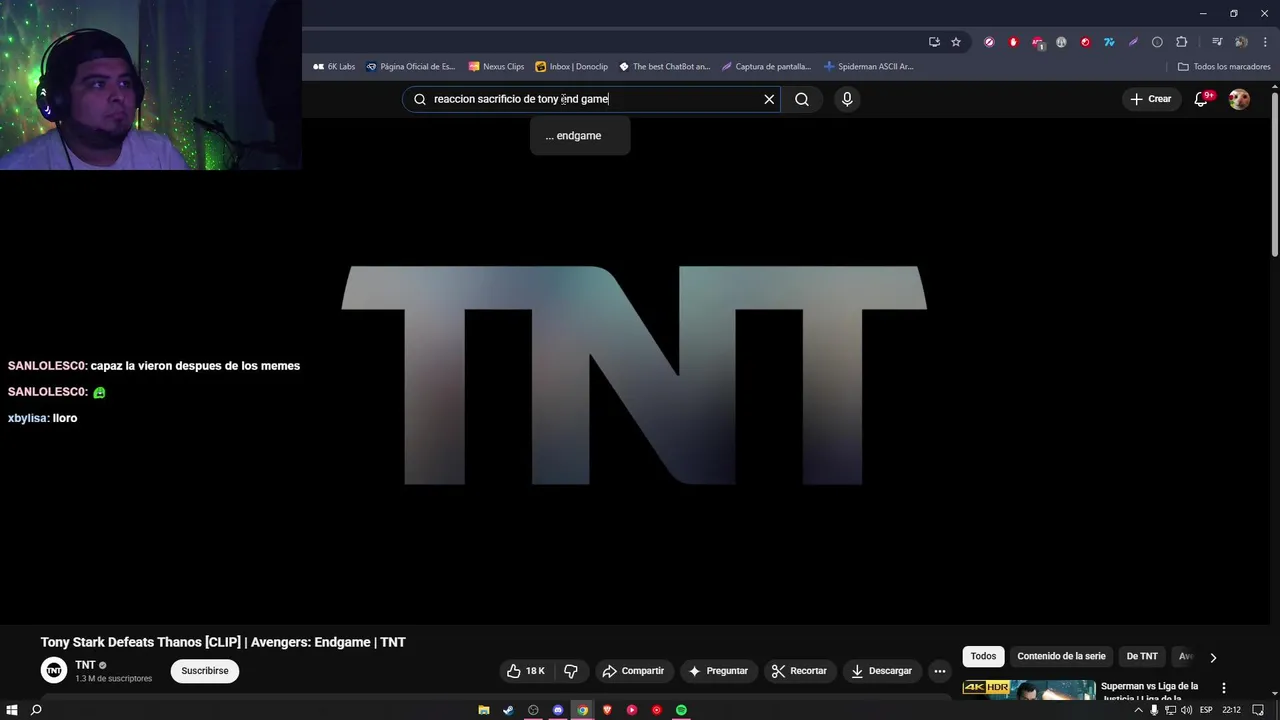Screen dimensions: 1280x720
Task: Click the Compartir share button
Action: (634, 671)
